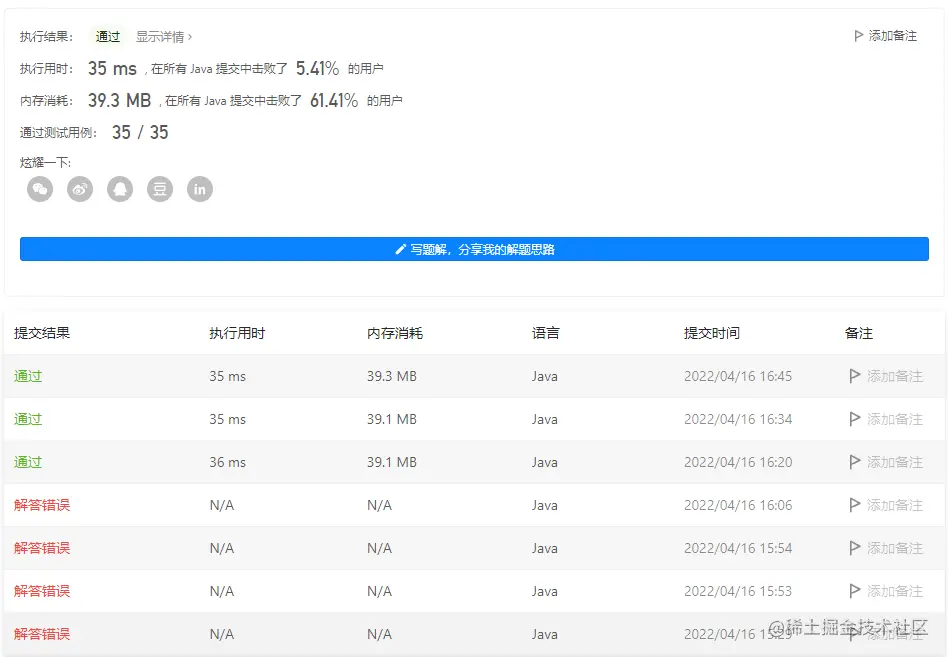Click the 2022/04/16 16:20 timestamp
This screenshot has height=657, width=948.
[x=738, y=462]
